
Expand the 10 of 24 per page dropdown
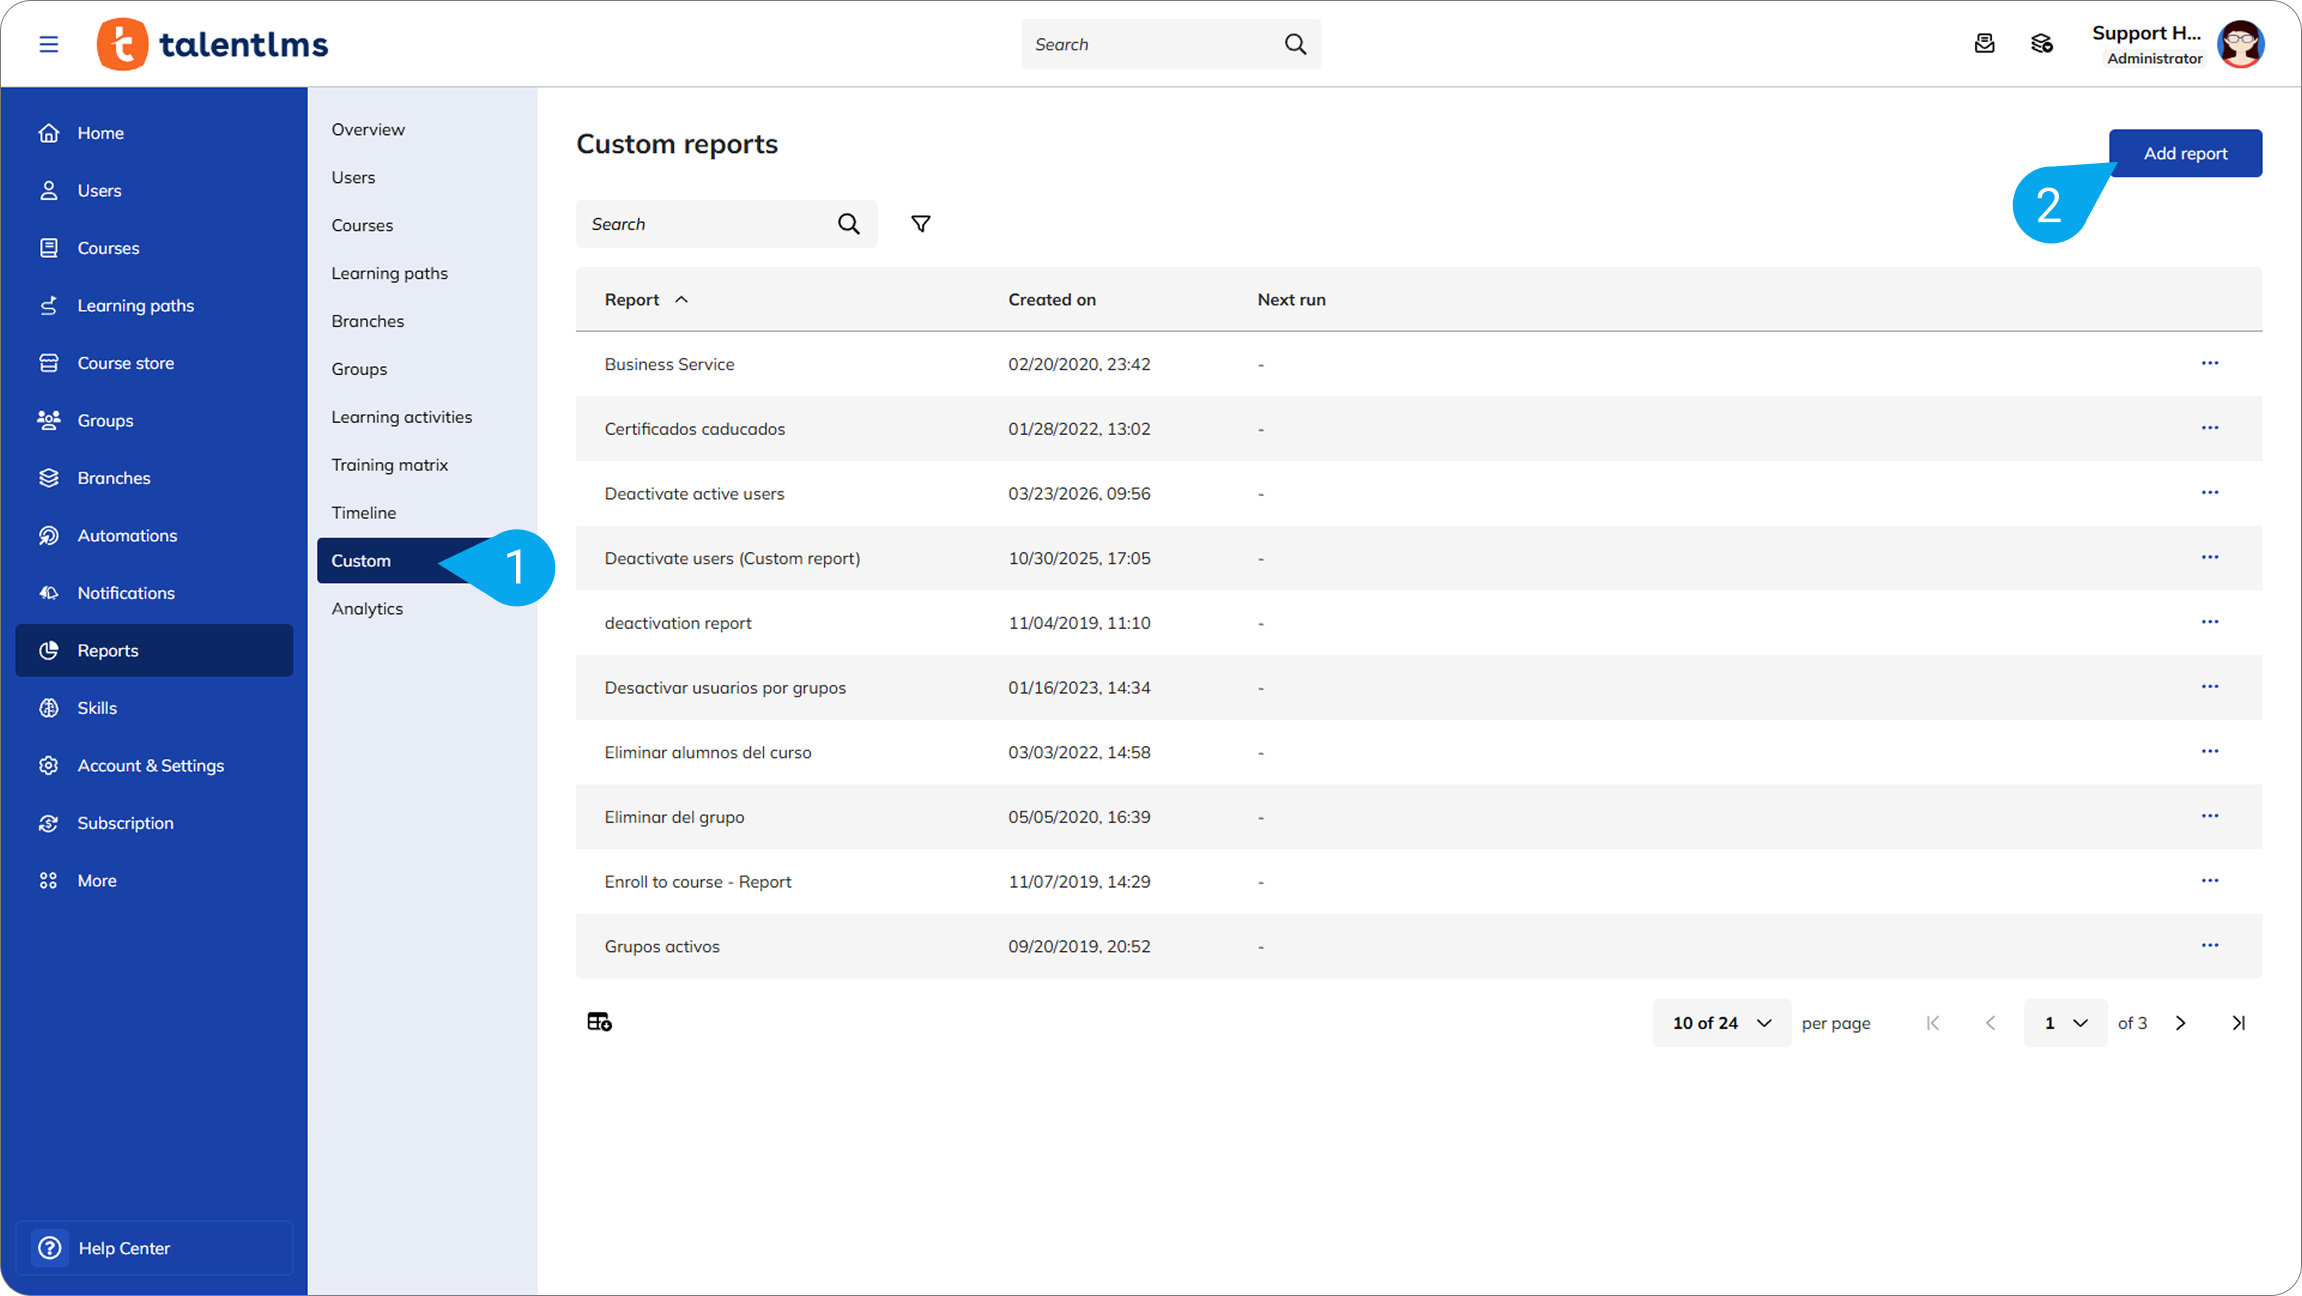pos(1721,1023)
